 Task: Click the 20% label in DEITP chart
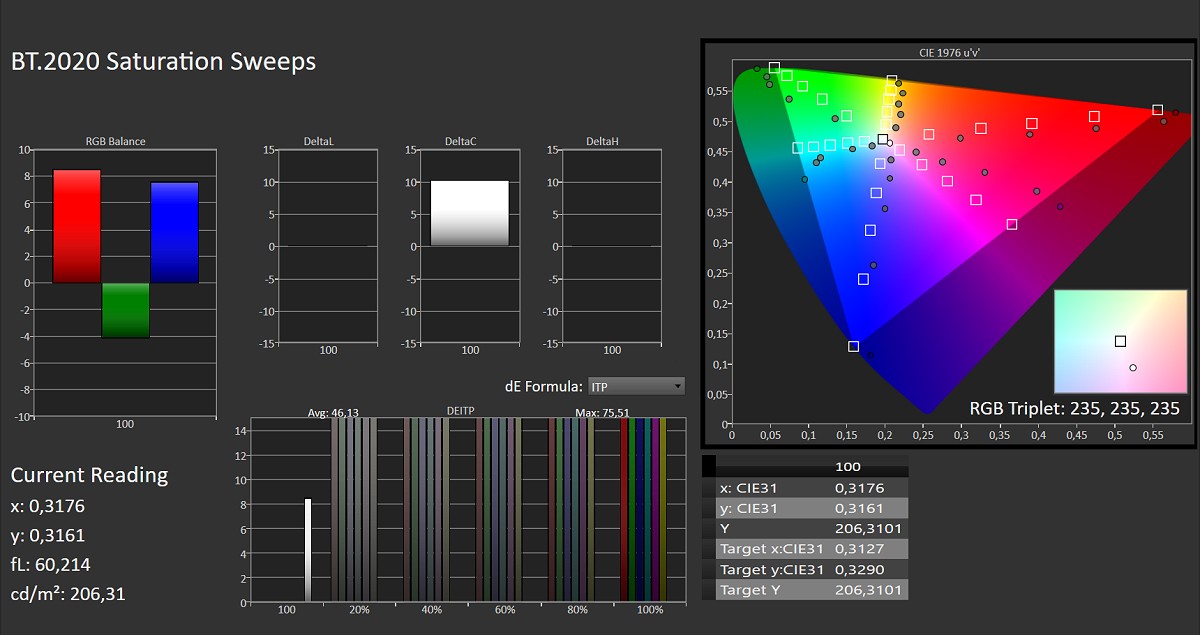pos(359,610)
